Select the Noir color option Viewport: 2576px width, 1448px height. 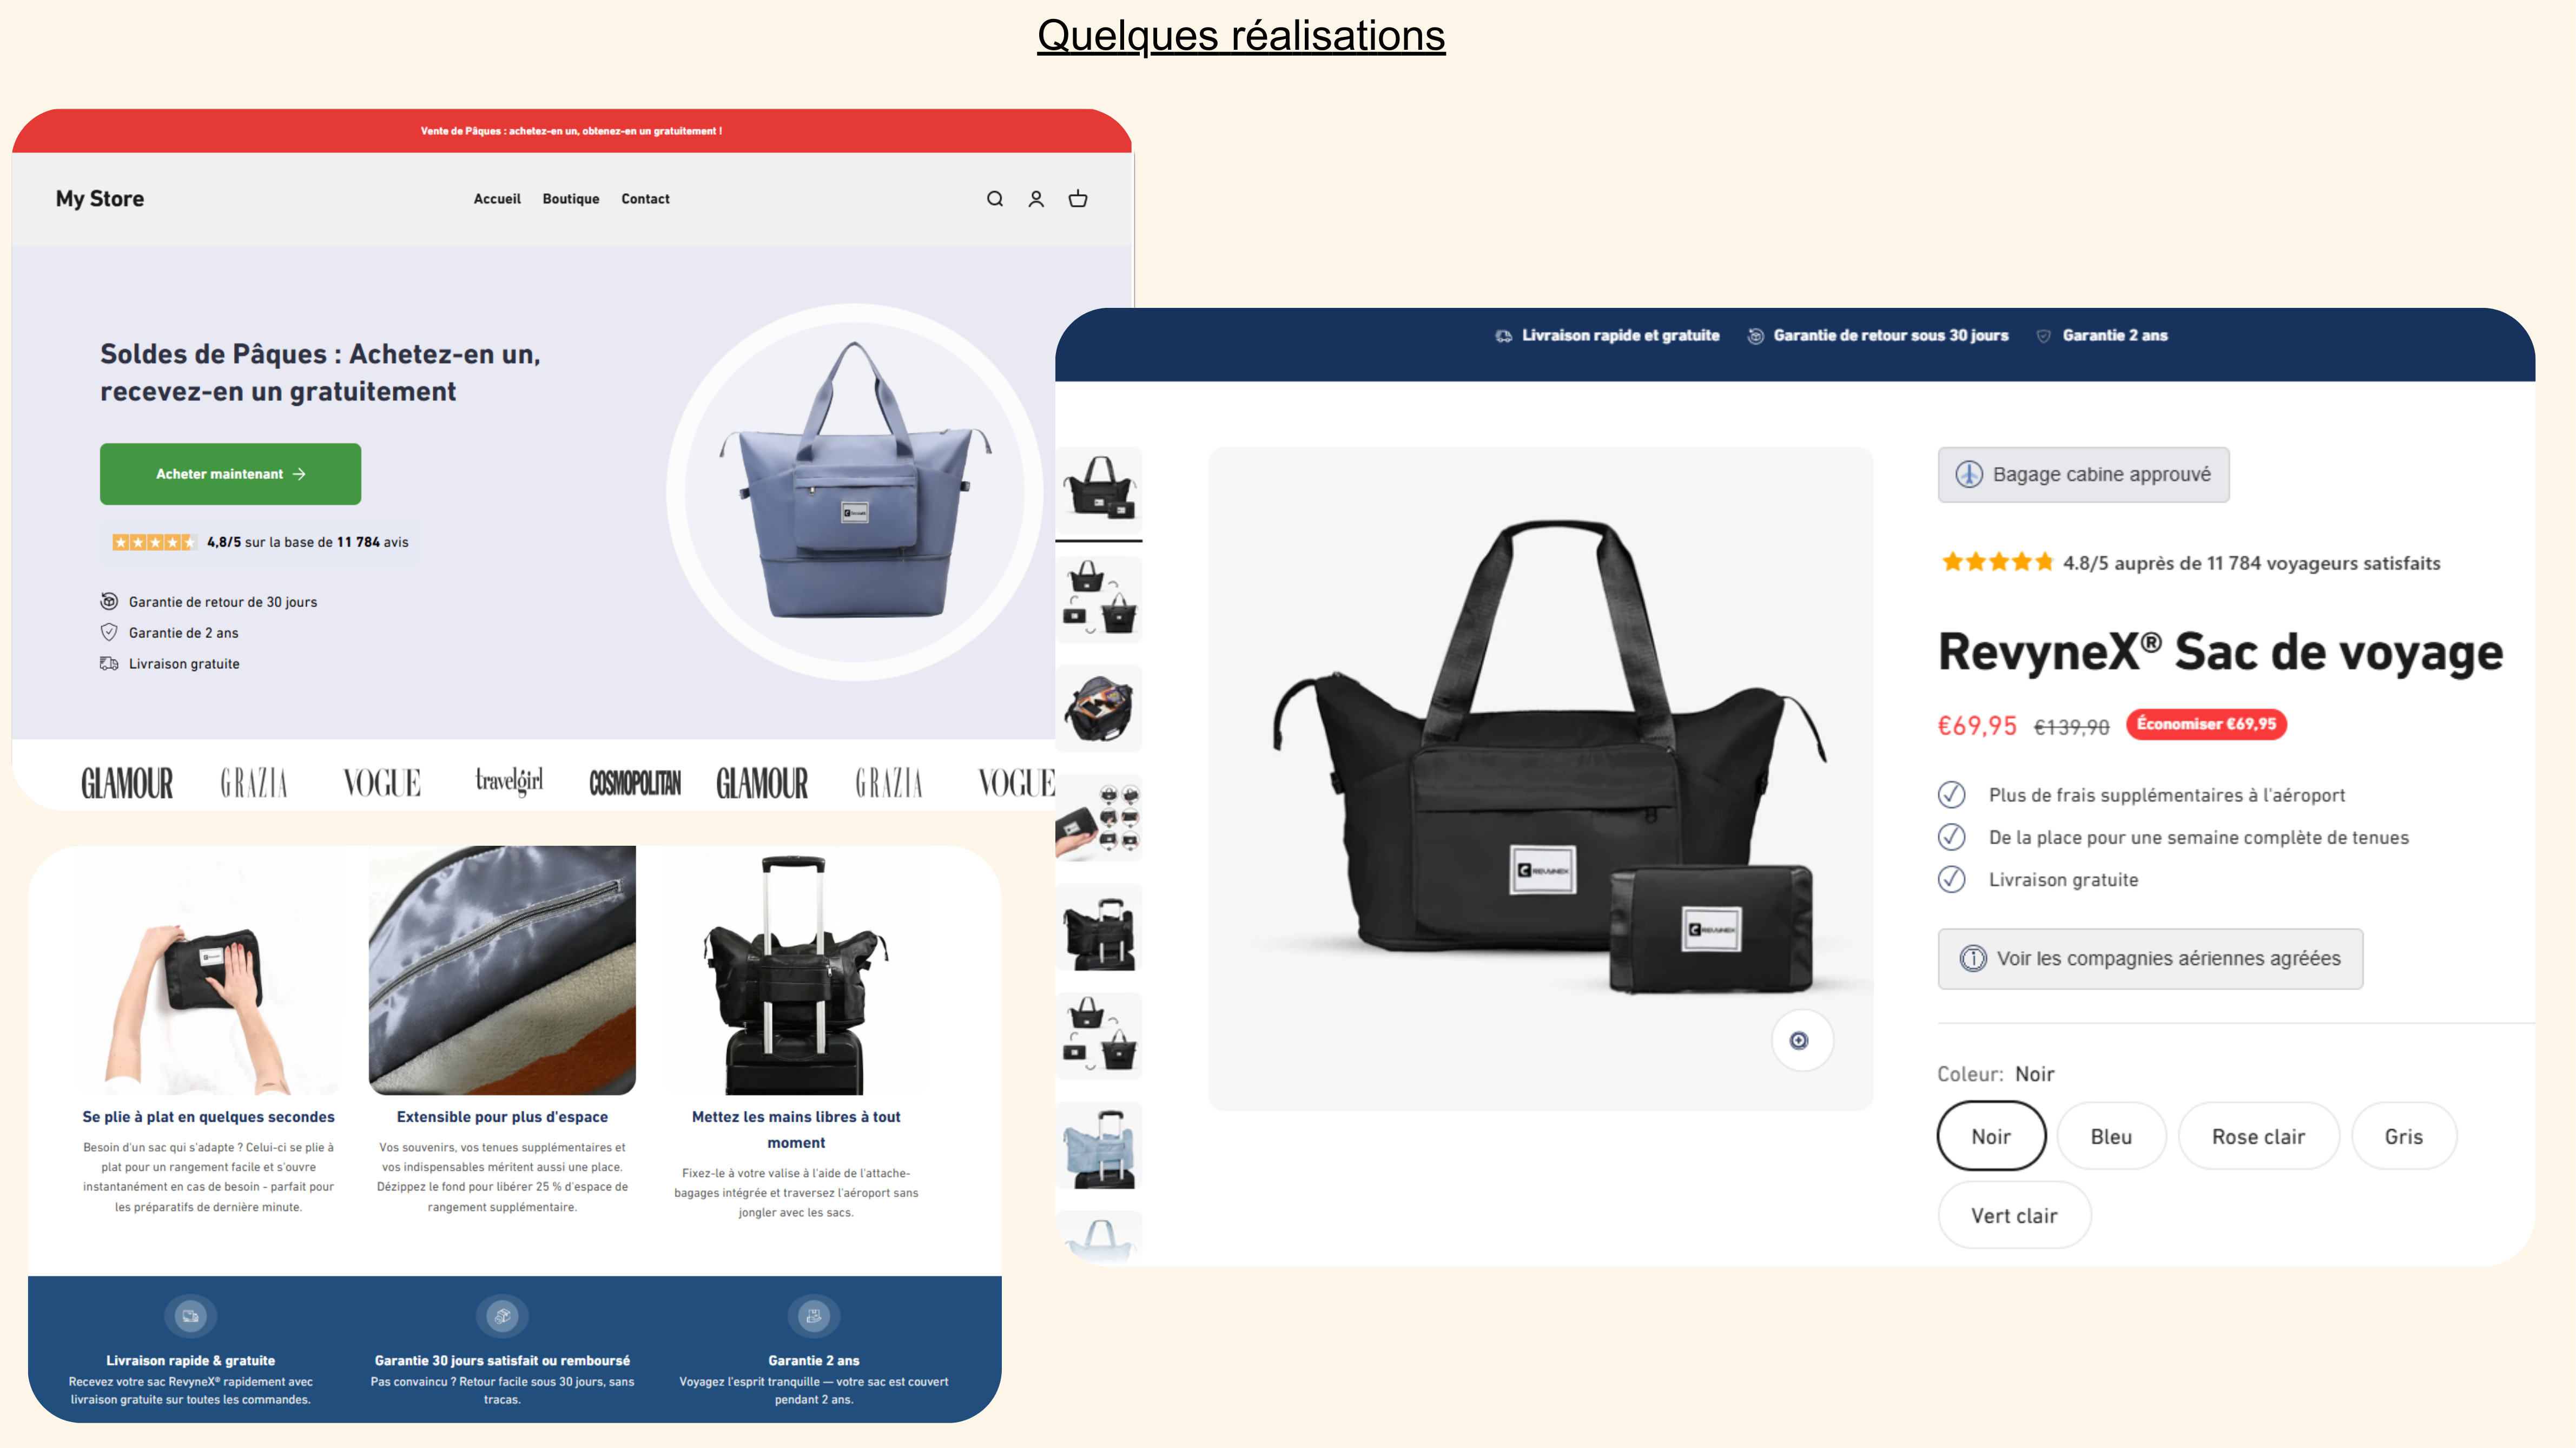pos(1991,1137)
